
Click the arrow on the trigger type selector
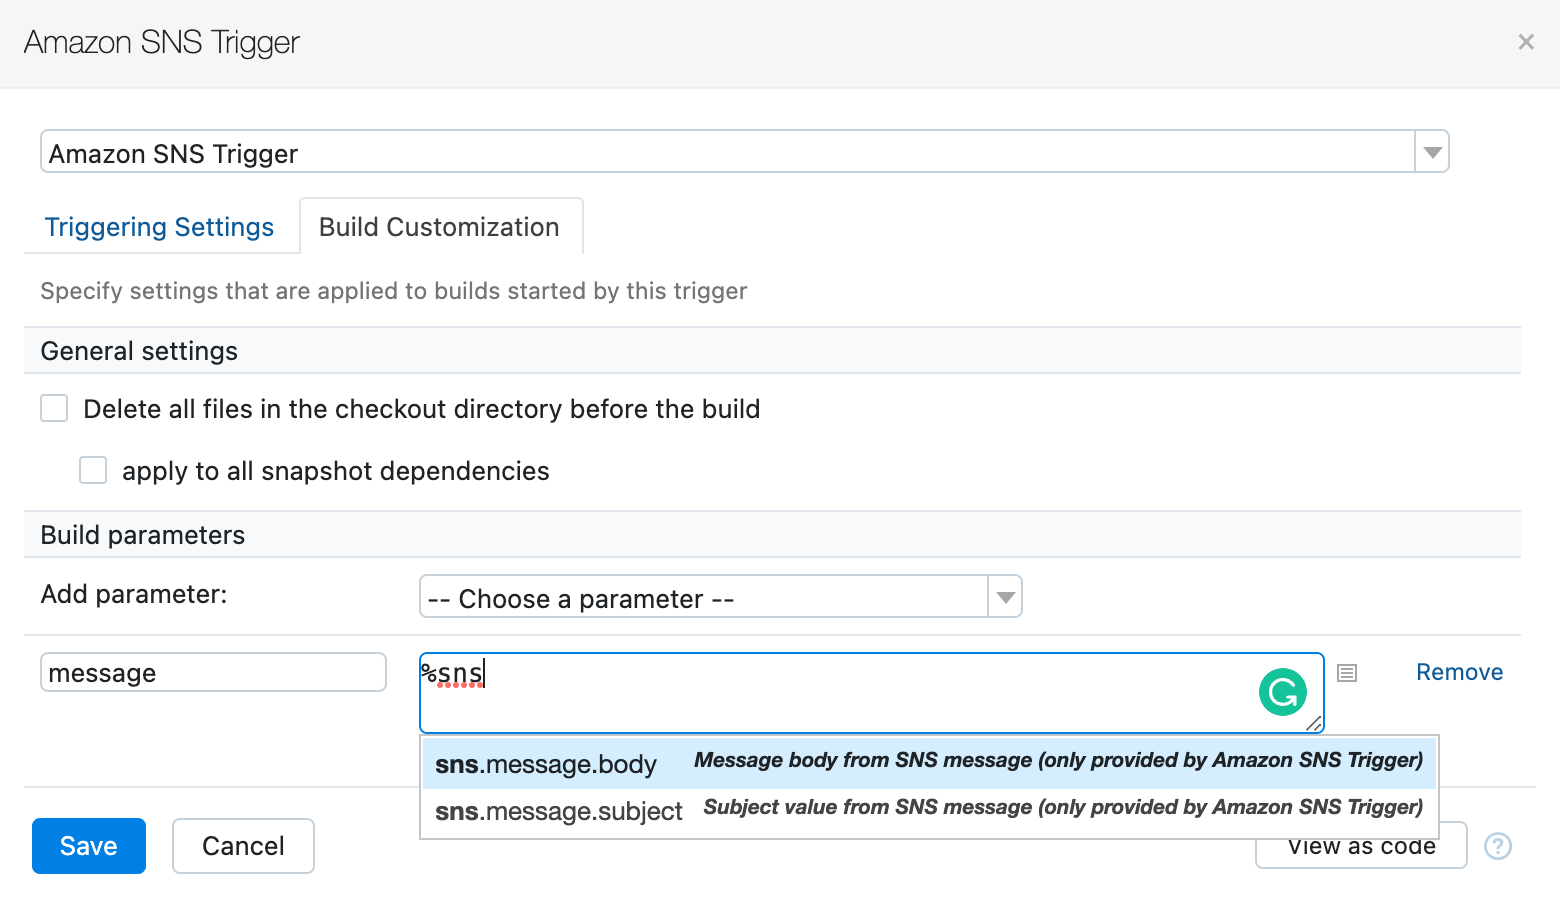pos(1432,153)
